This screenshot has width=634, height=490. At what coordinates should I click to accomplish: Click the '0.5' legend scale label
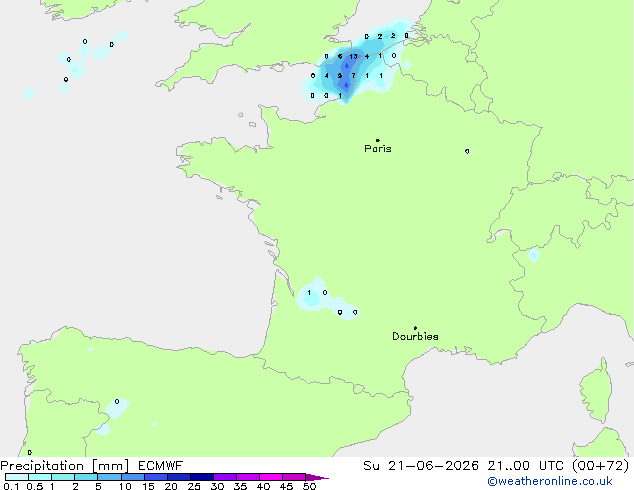(35, 486)
